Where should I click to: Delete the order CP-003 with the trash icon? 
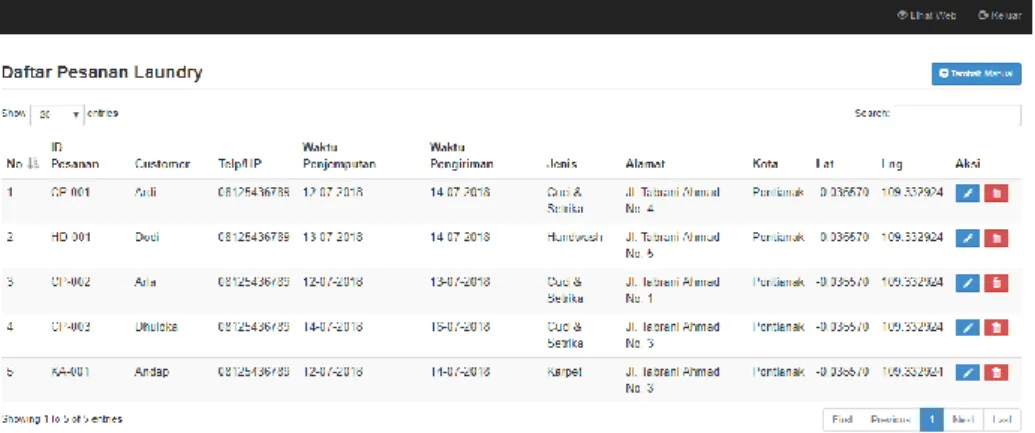coord(996,328)
